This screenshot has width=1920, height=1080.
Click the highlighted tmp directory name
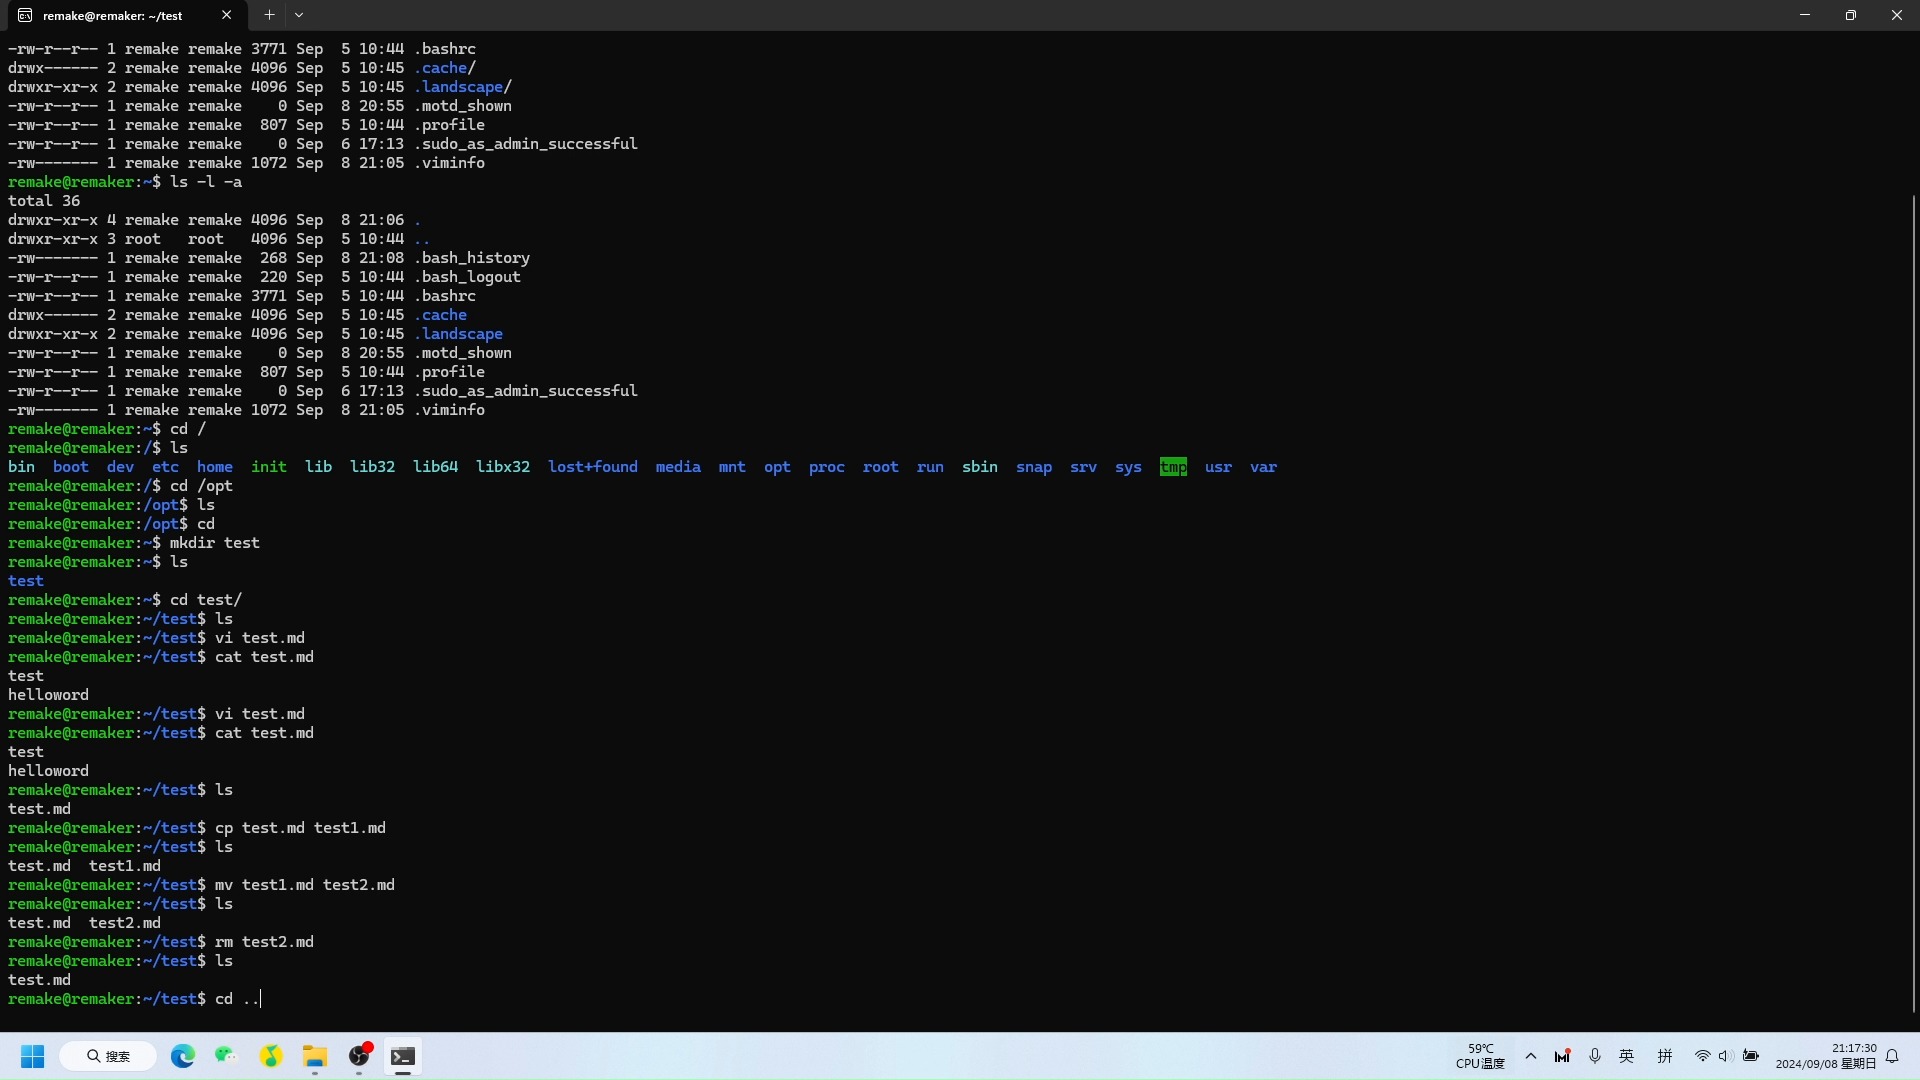pyautogui.click(x=1173, y=467)
